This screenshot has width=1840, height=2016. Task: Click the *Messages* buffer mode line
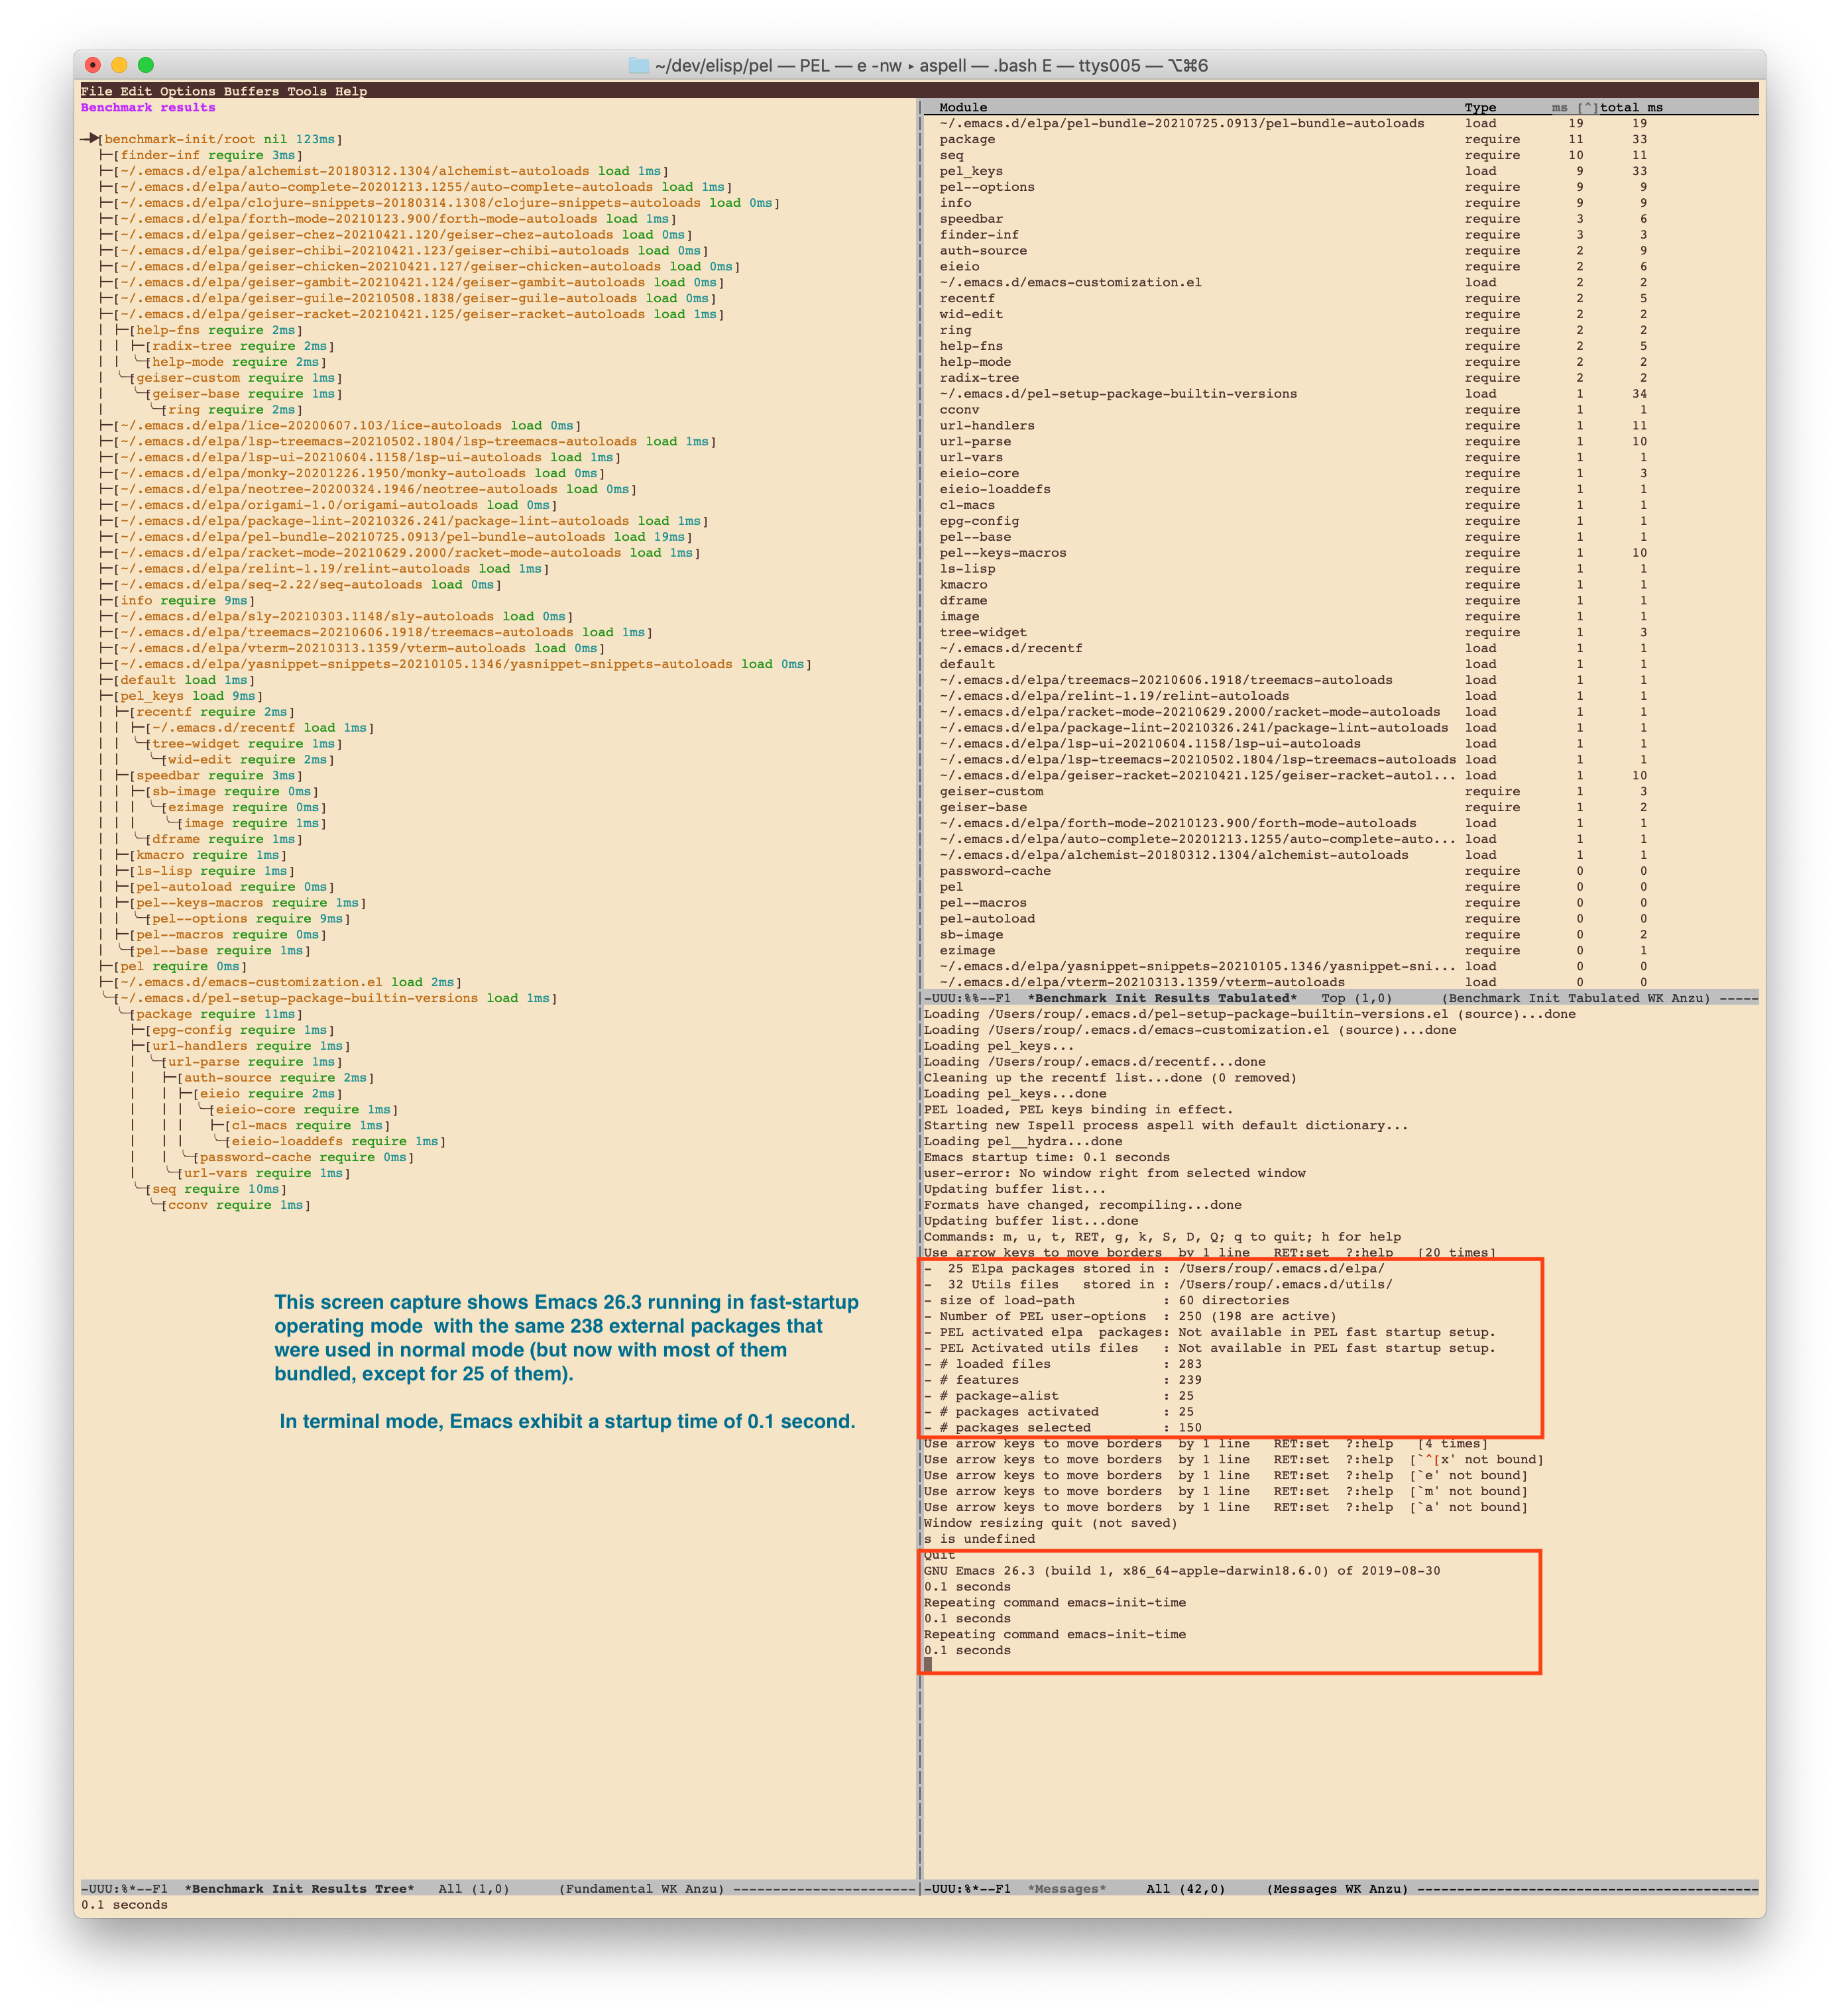point(1340,1889)
